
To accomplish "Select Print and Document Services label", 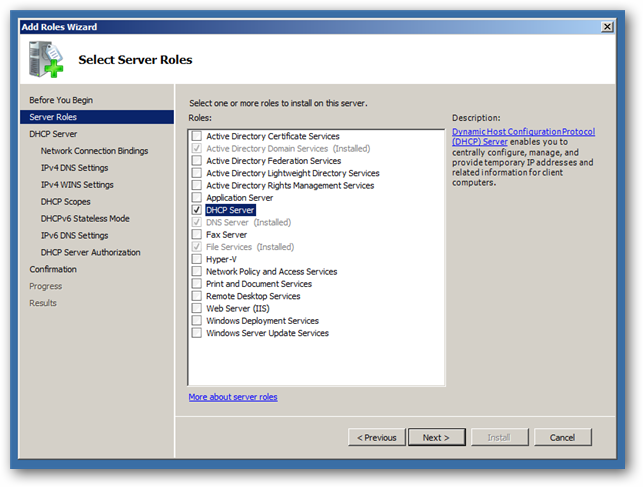I will click(x=259, y=284).
